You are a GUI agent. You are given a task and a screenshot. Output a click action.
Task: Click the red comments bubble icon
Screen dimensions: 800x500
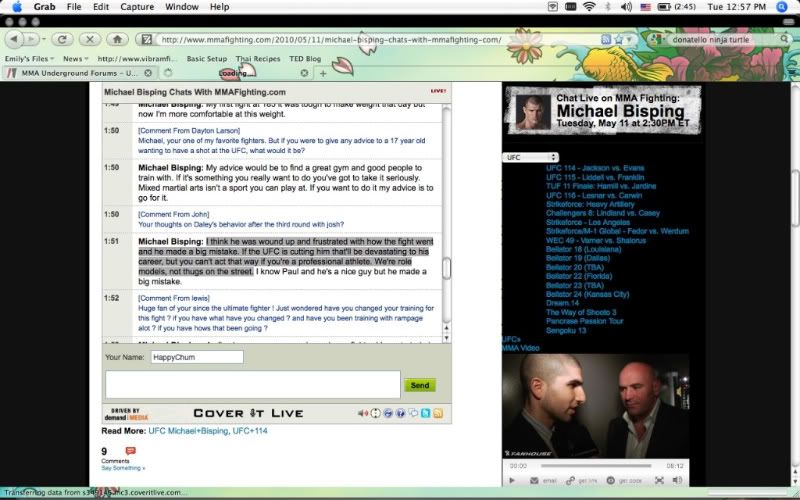pyautogui.click(x=131, y=451)
